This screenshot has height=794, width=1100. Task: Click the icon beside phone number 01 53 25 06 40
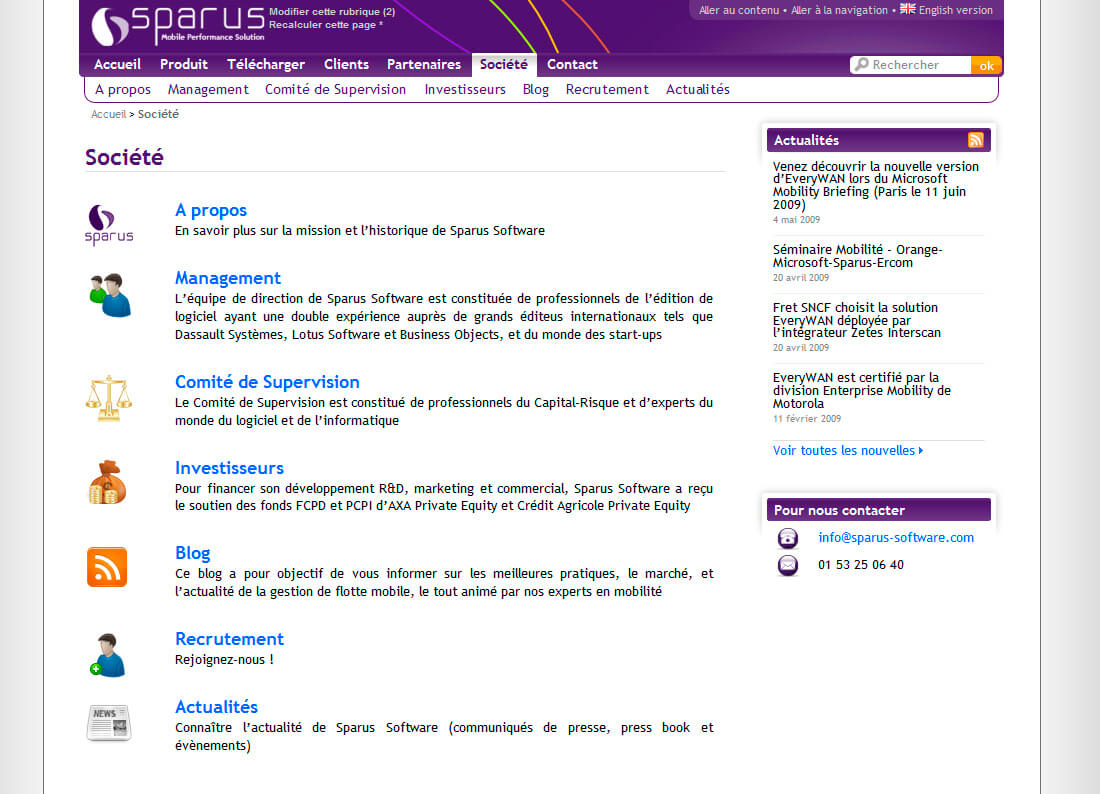[788, 565]
